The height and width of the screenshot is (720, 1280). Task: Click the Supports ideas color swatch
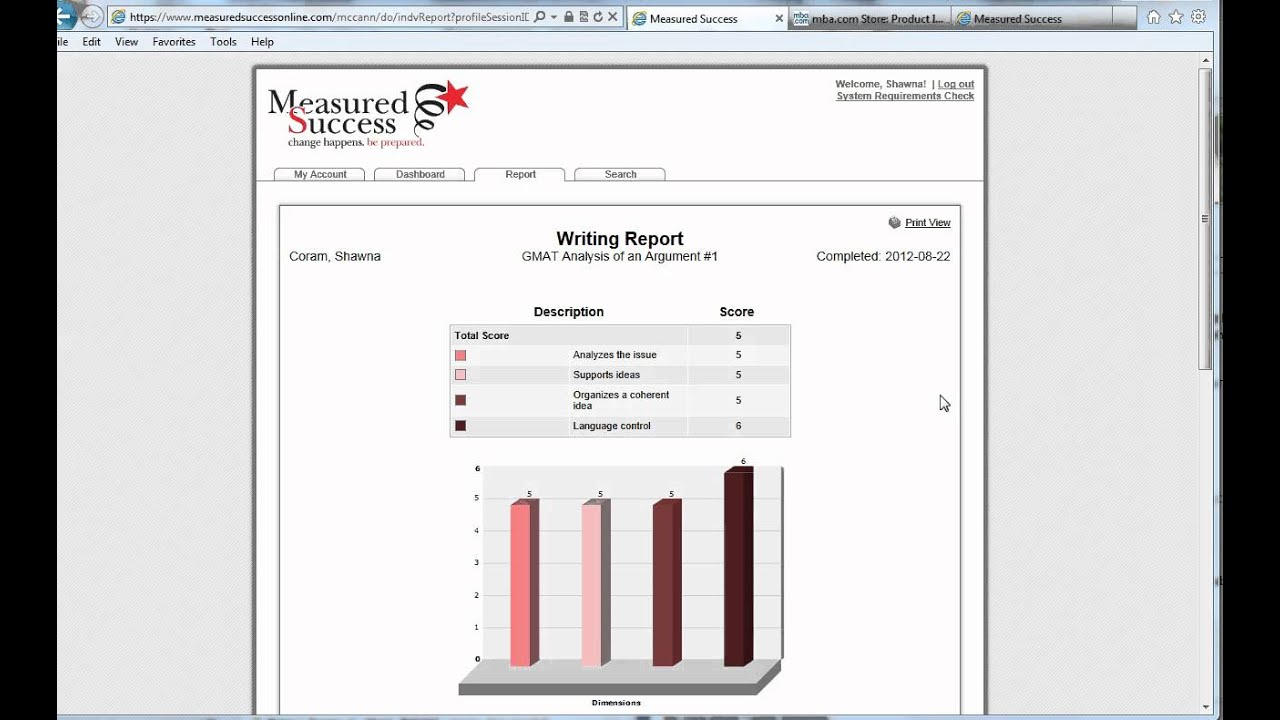pos(460,375)
